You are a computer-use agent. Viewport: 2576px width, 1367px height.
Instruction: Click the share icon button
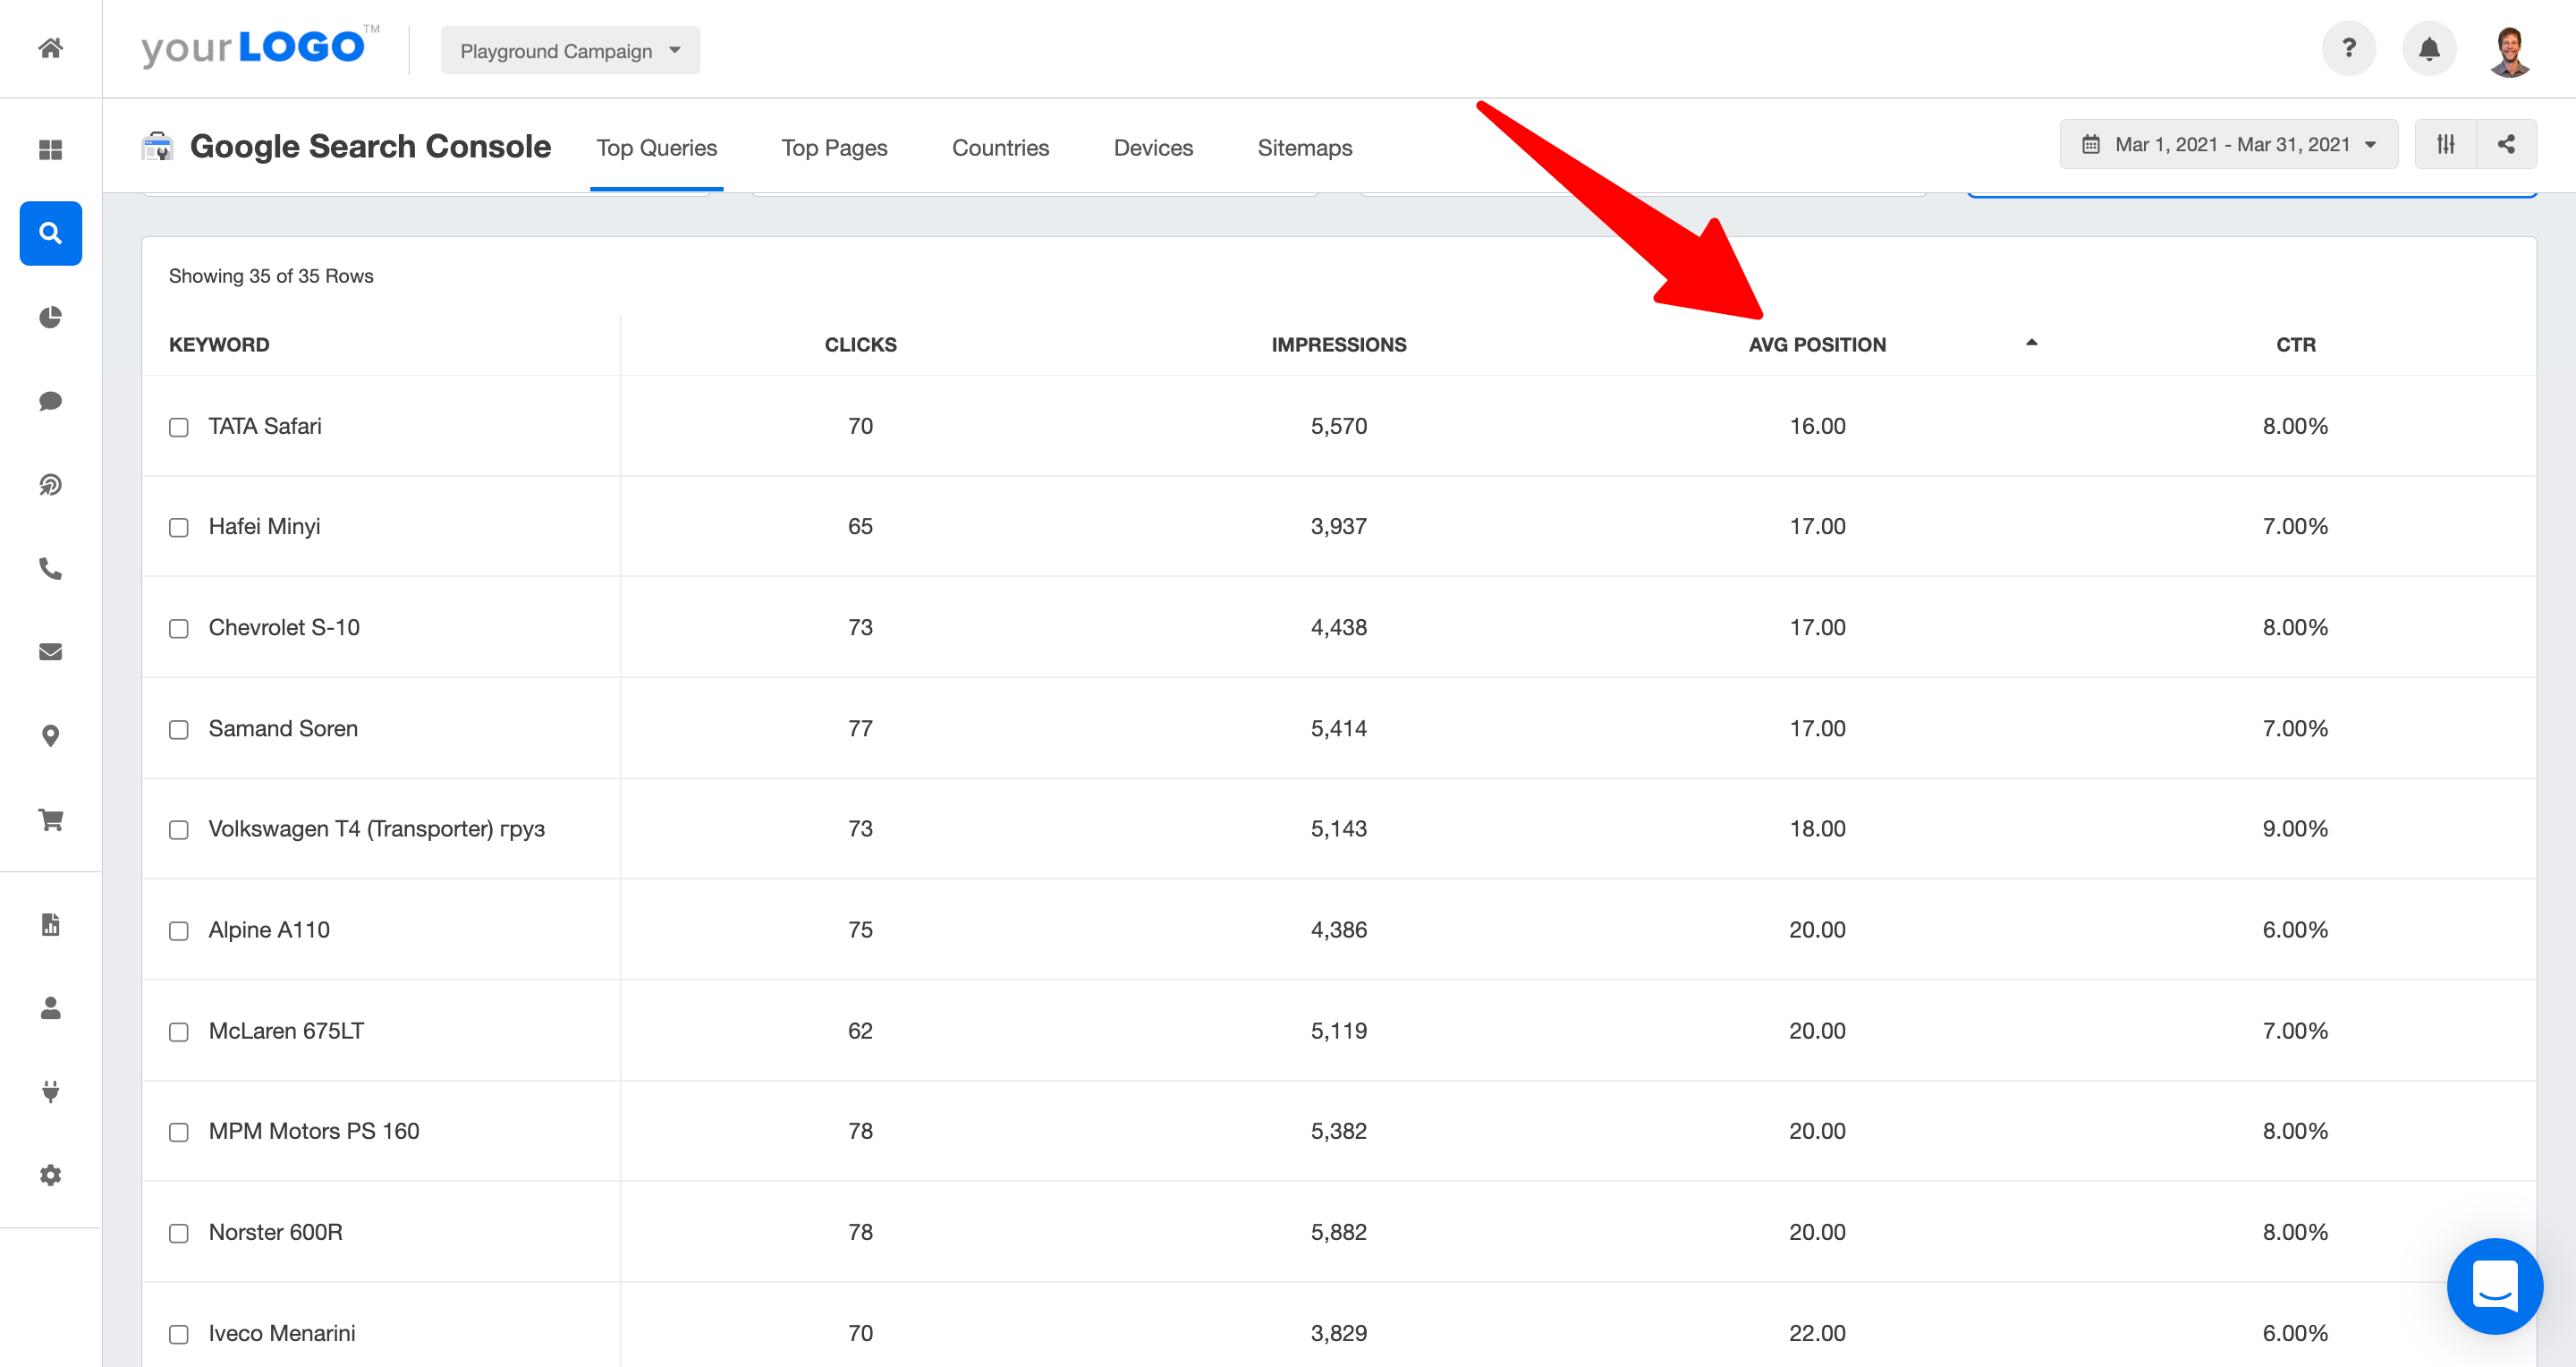(x=2506, y=144)
